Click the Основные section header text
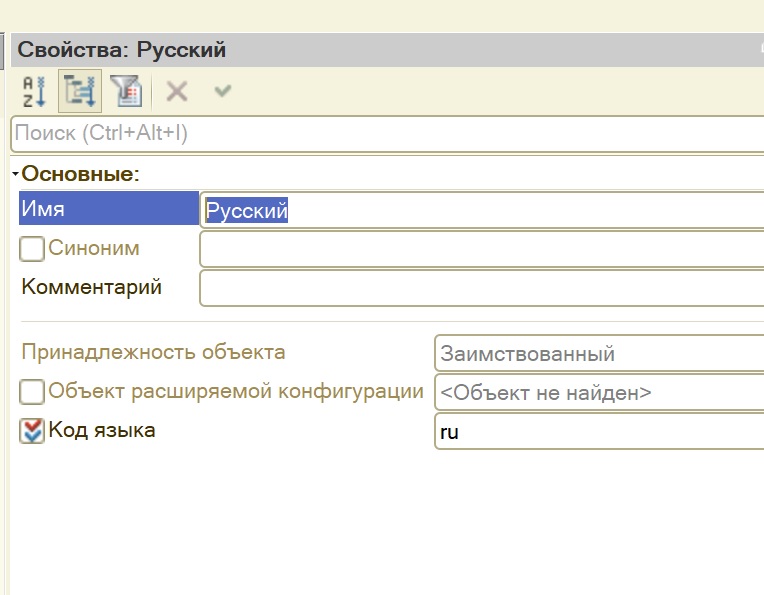The image size is (764, 595). point(80,174)
